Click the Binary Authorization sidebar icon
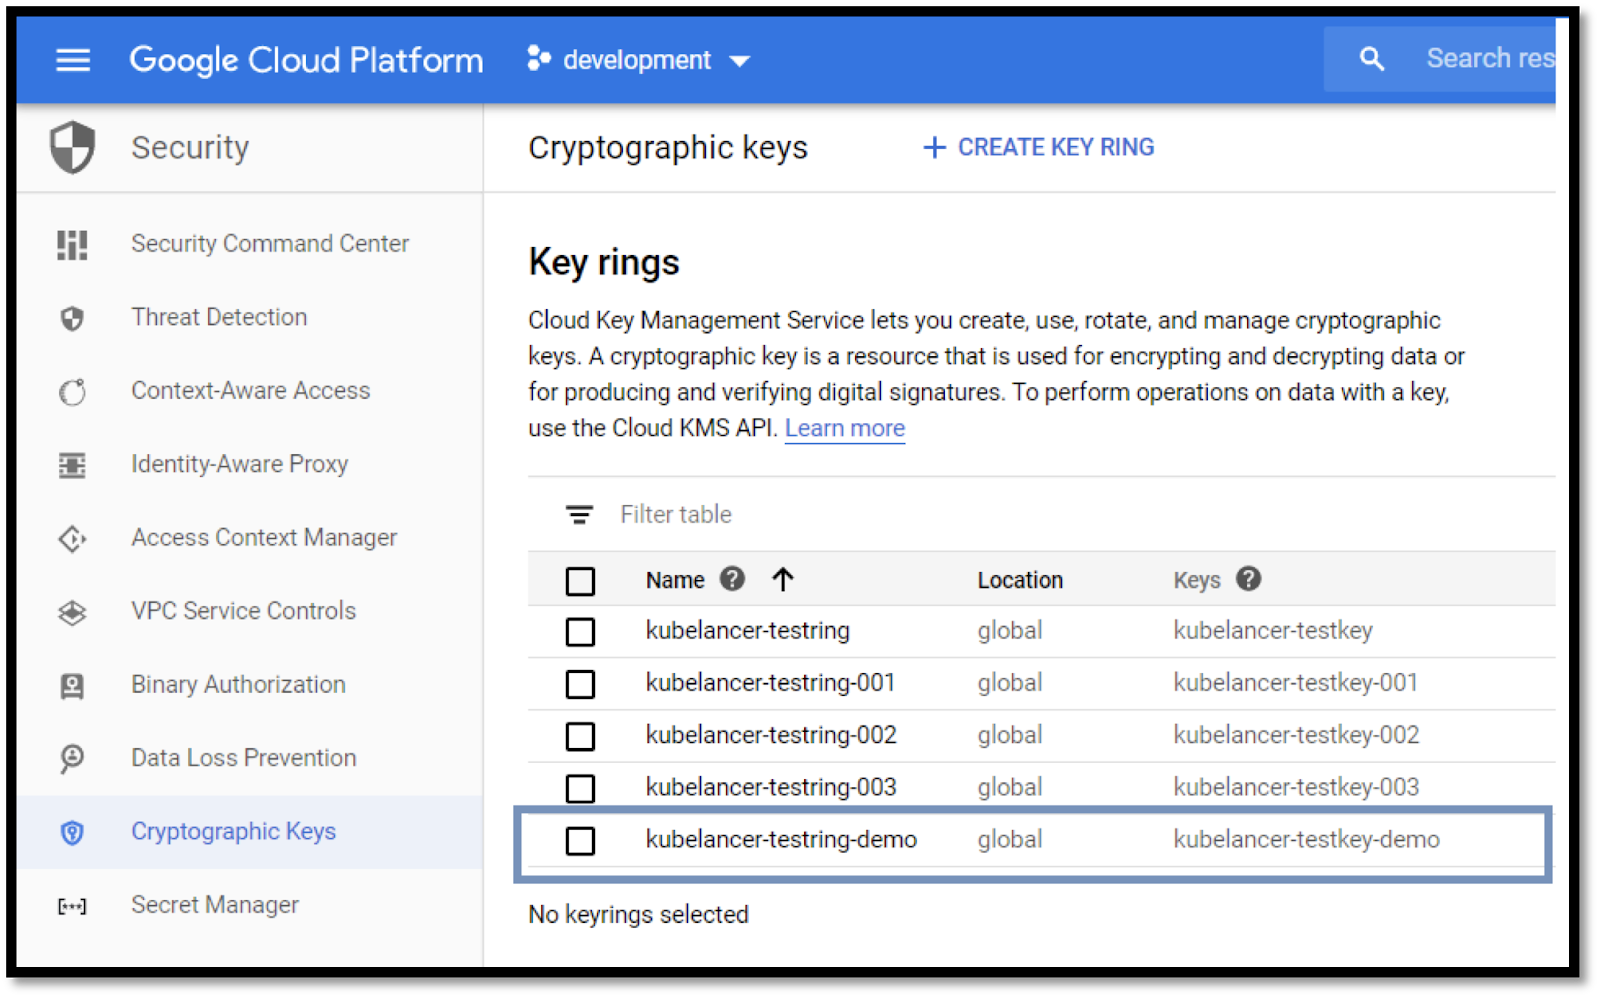 [x=72, y=685]
